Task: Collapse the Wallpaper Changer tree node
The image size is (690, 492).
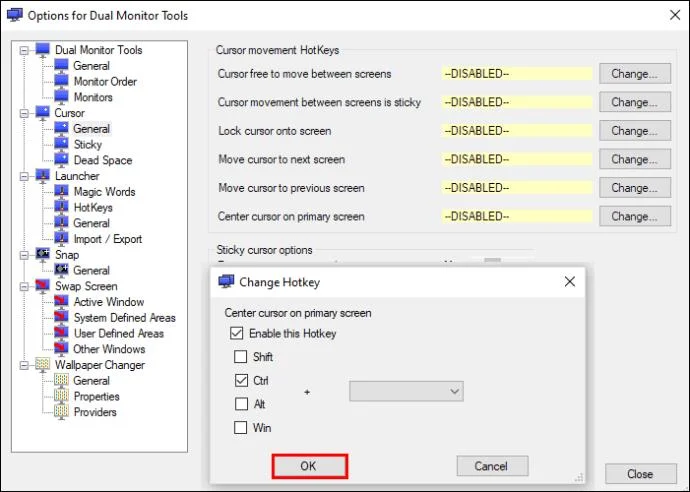Action: pos(24,365)
